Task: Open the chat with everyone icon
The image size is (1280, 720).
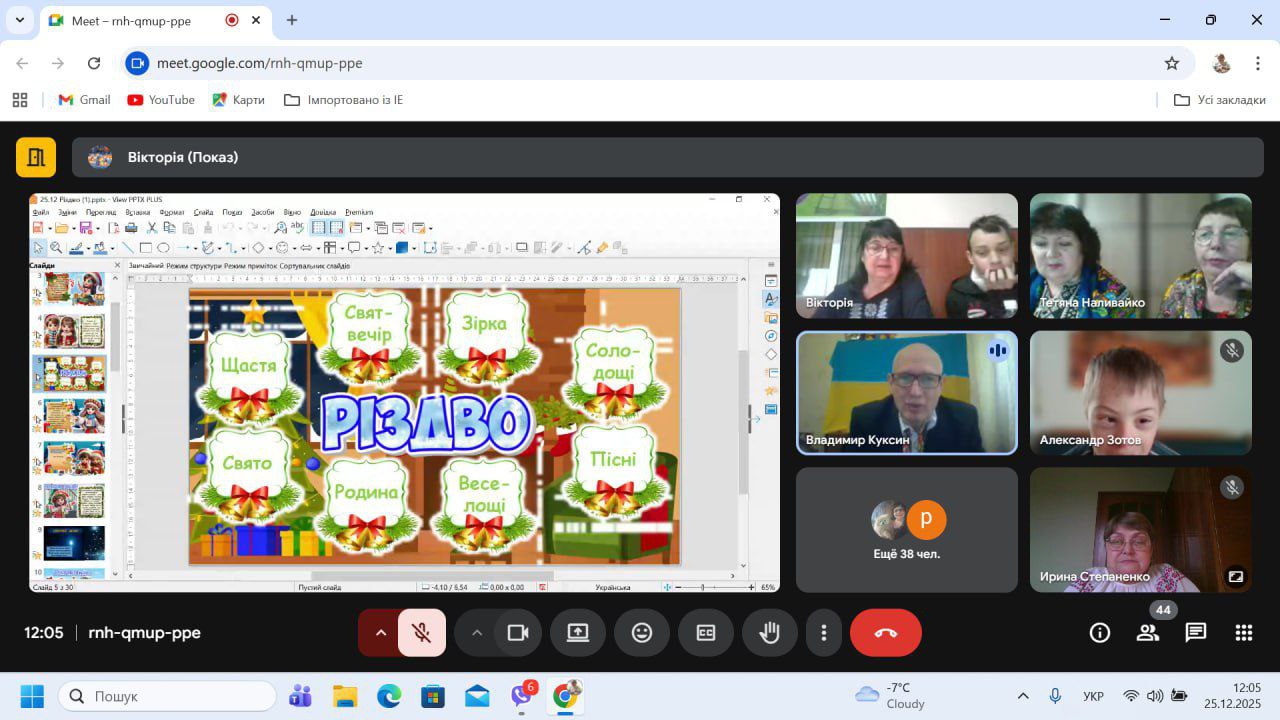Action: (1196, 633)
